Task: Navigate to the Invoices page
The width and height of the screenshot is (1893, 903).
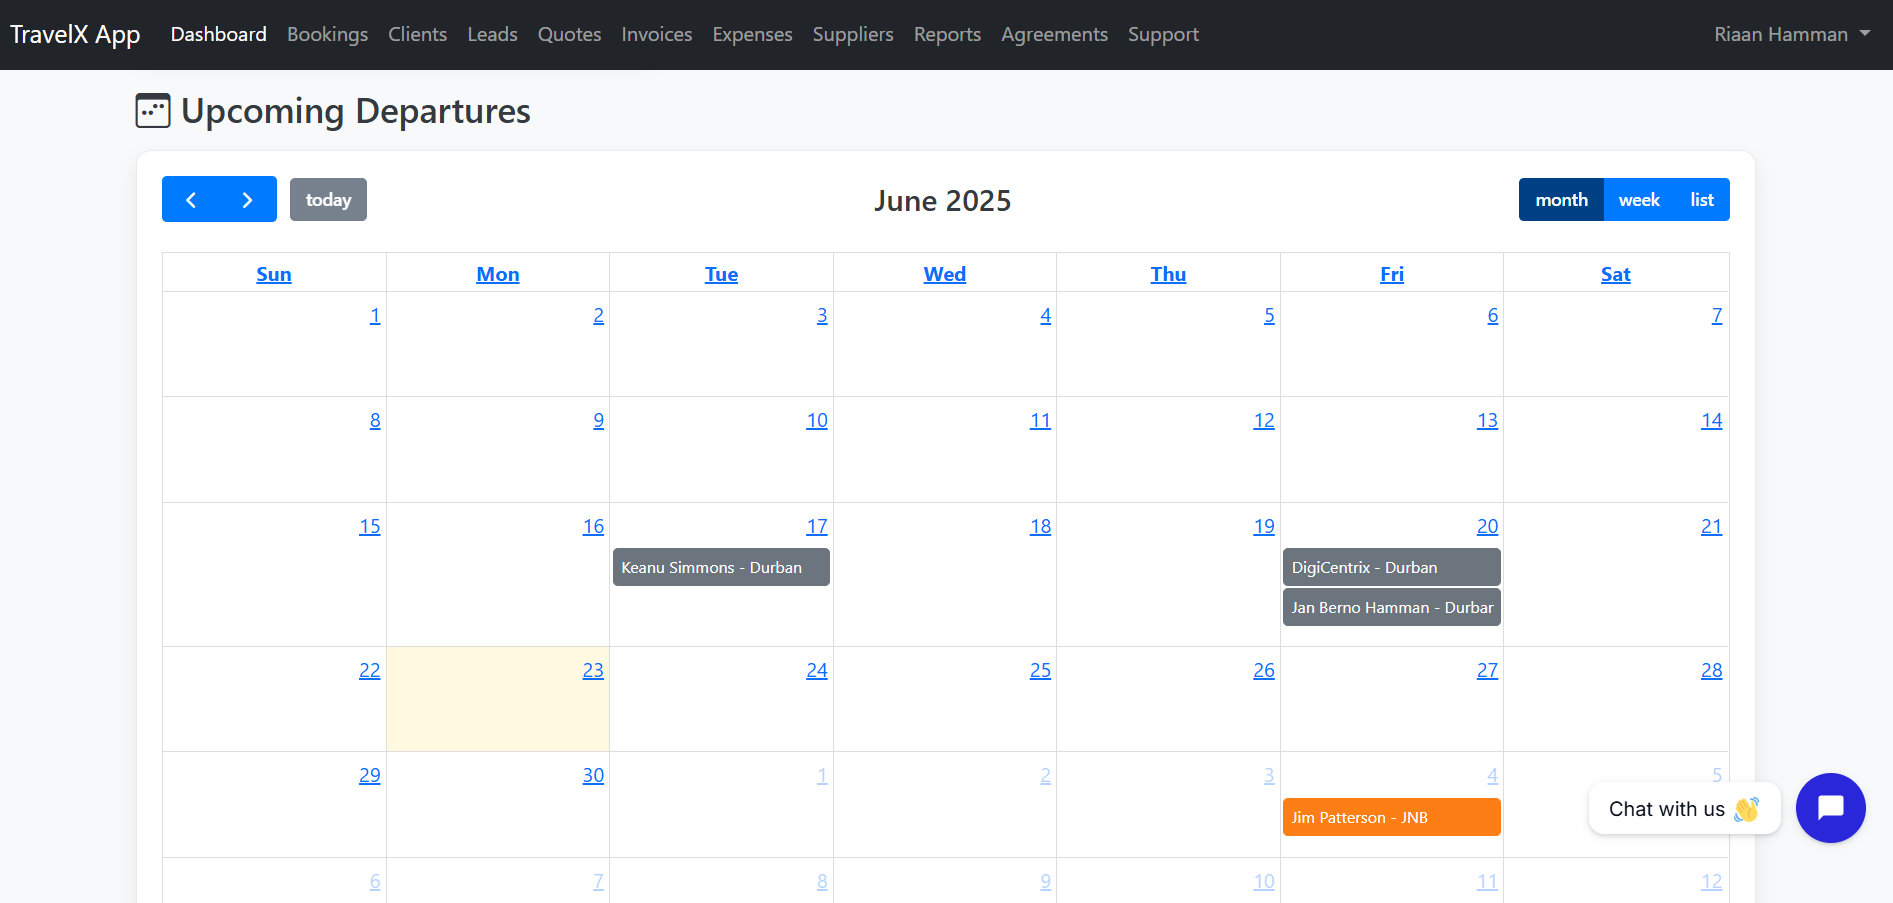Action: click(656, 33)
